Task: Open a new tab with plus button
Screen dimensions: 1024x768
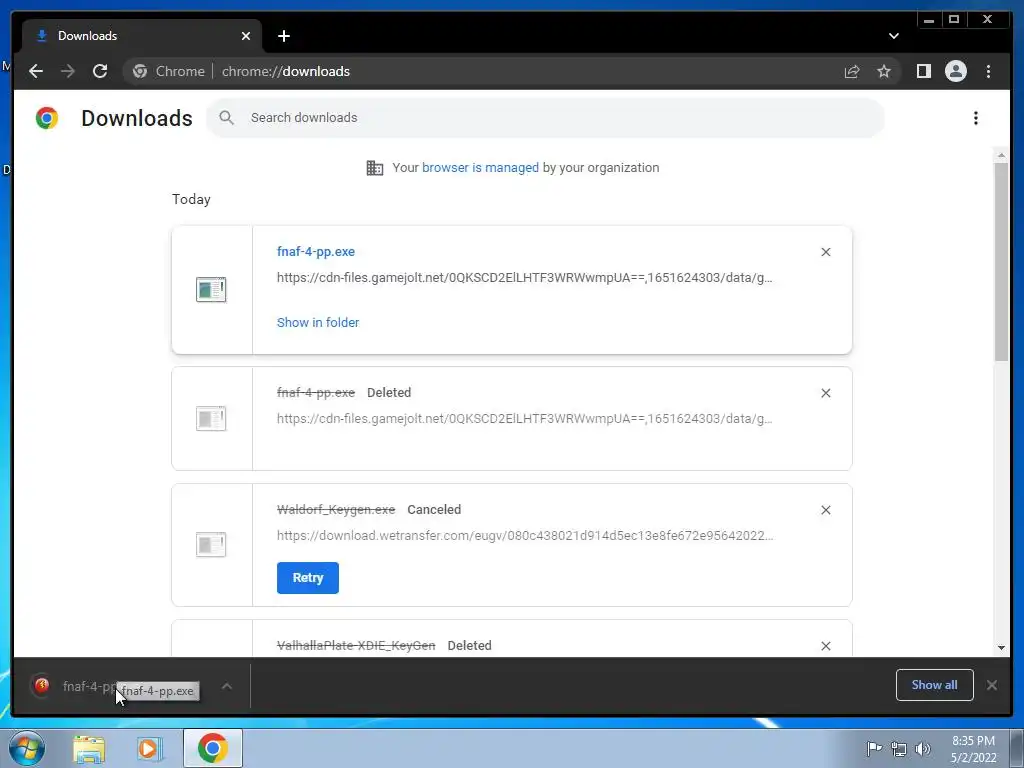Action: coord(283,36)
